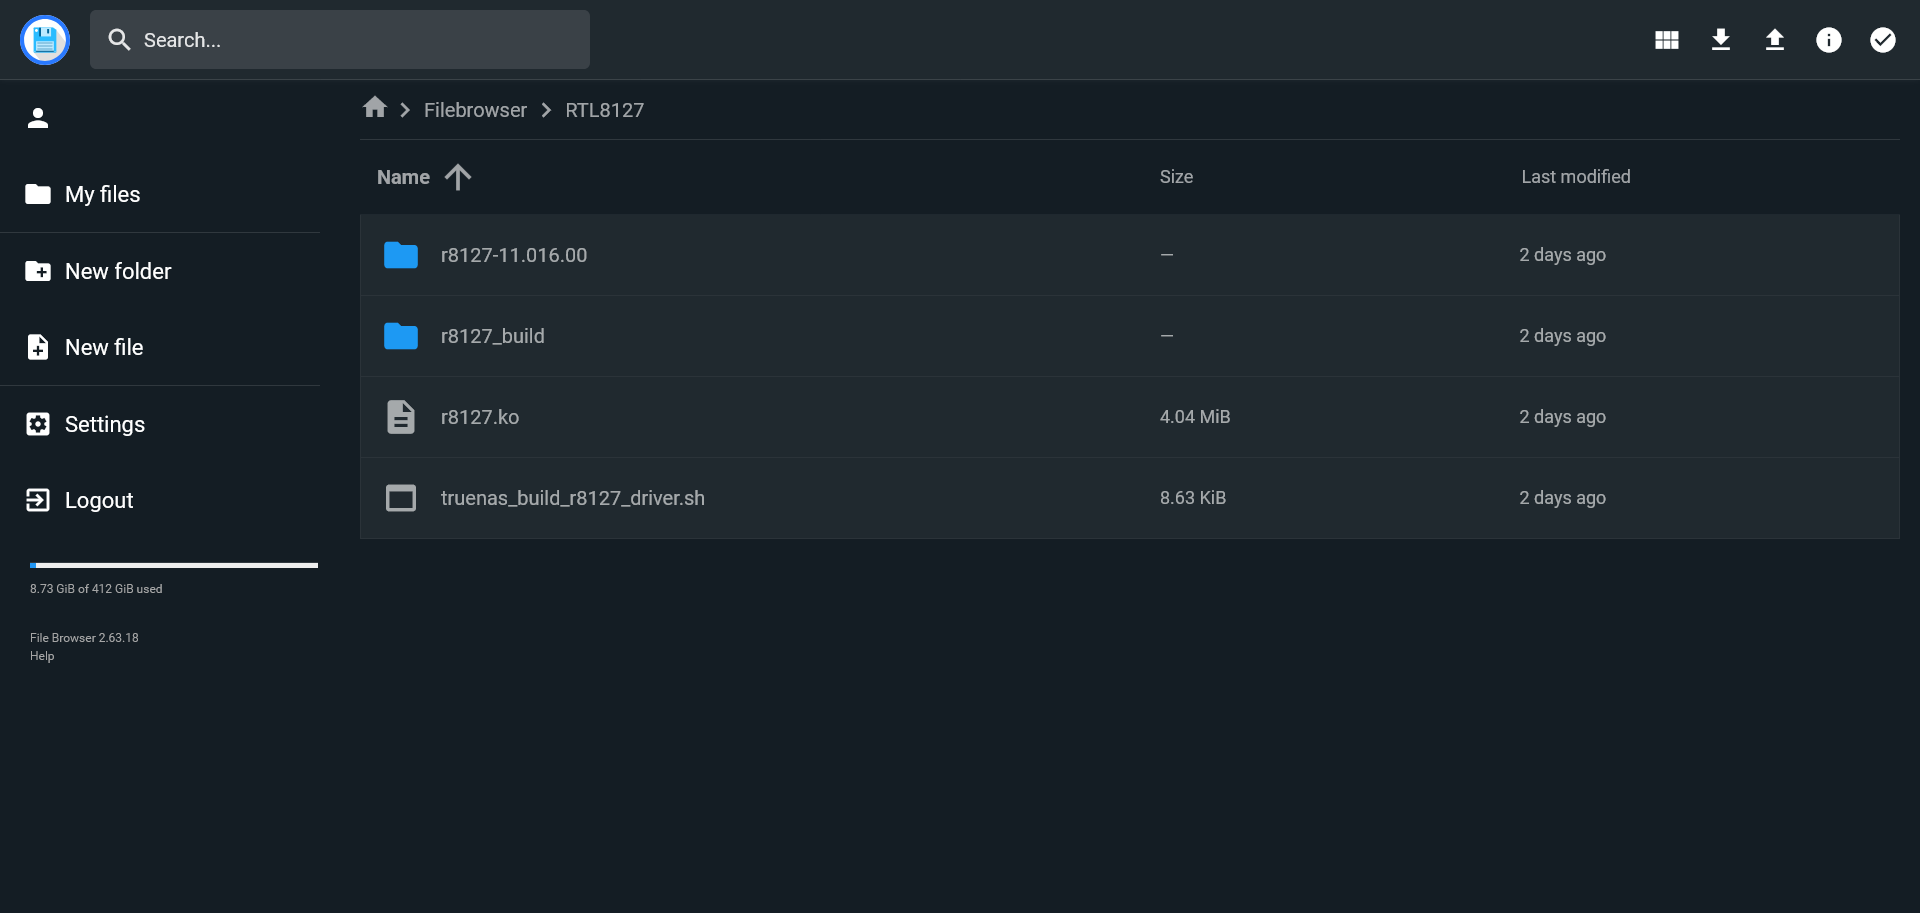1920x913 pixels.
Task: Click '2 days ago' in r8127_build row
Action: [x=1563, y=336]
